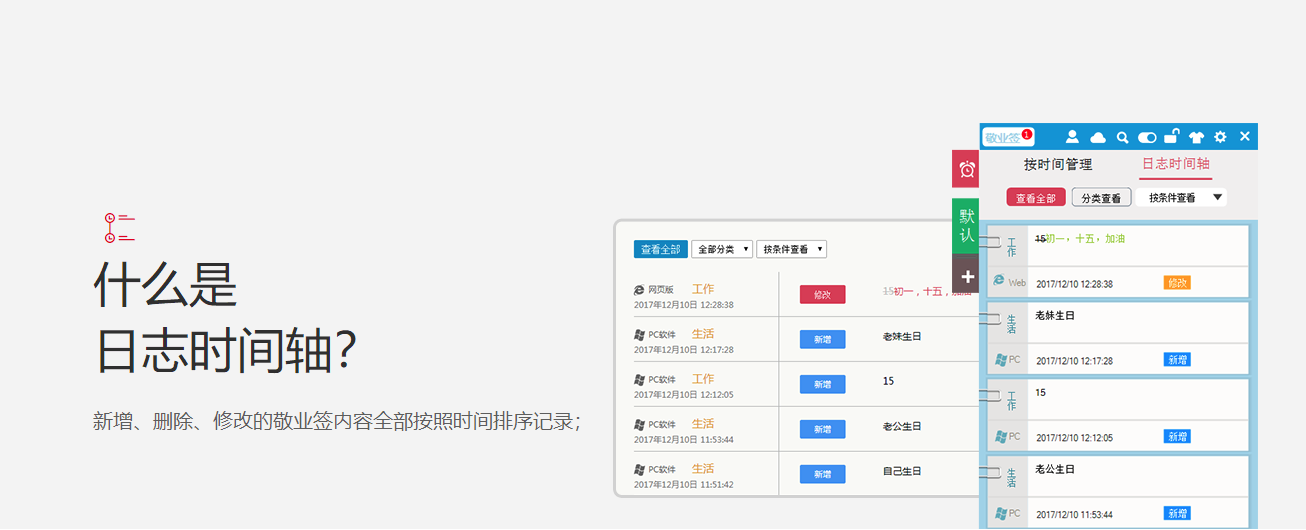1306x530 pixels.
Task: Select the green 默认 category tab
Action: (x=966, y=226)
